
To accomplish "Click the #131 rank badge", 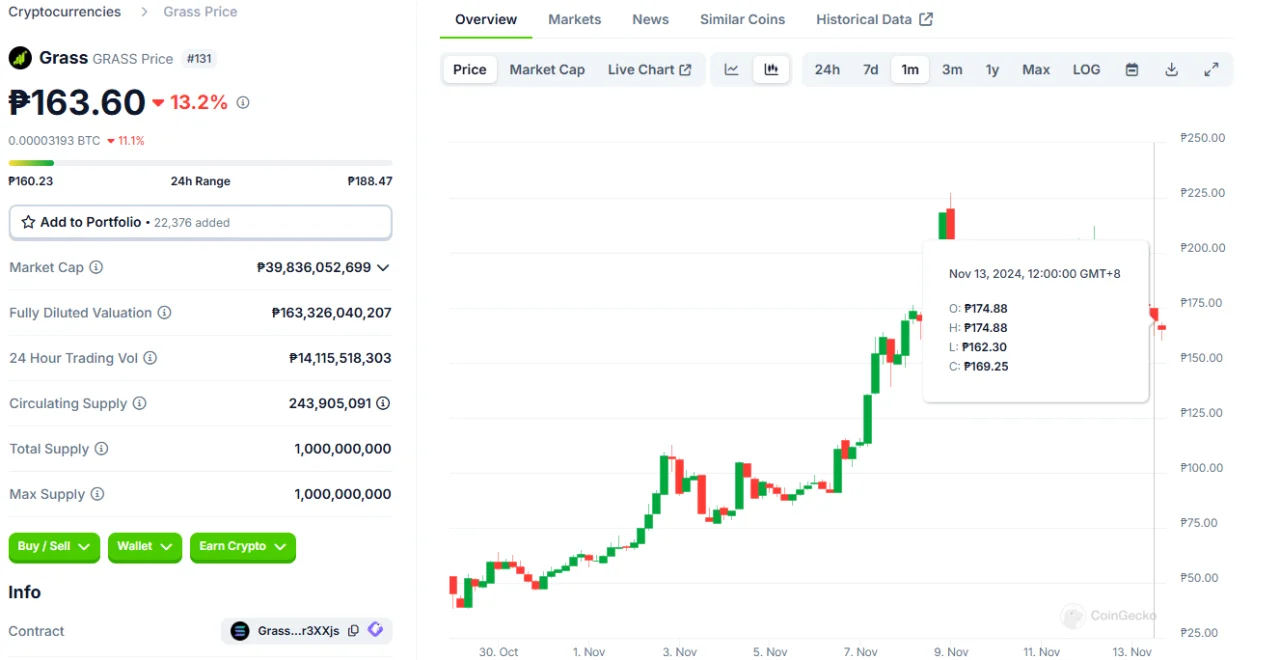I will (x=199, y=59).
